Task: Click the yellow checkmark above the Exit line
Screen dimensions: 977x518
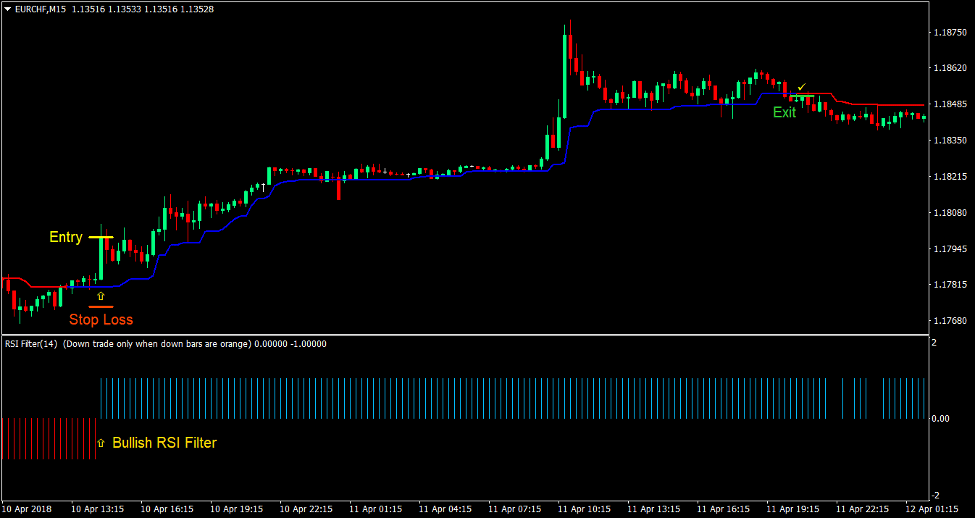Action: pyautogui.click(x=802, y=88)
